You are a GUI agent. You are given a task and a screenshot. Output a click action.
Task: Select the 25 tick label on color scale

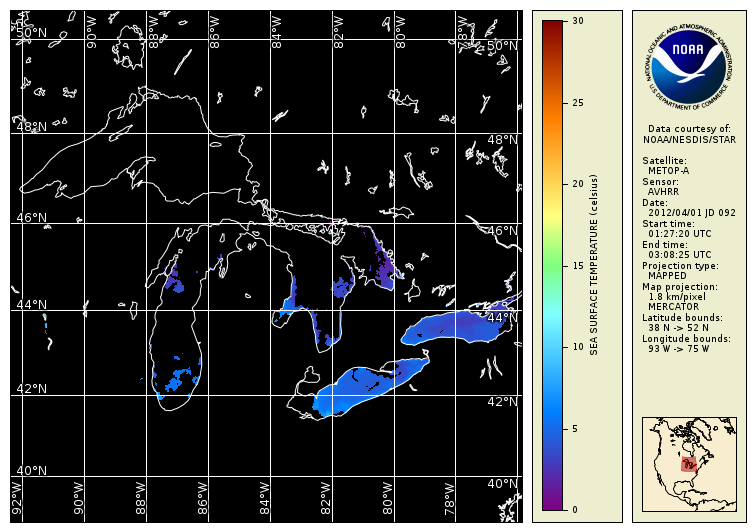click(x=578, y=103)
